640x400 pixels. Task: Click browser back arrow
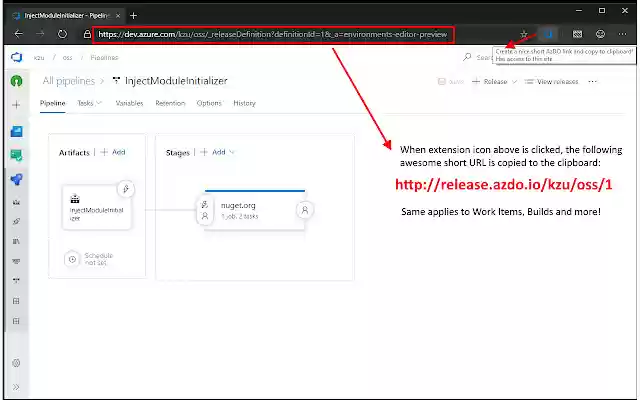[19, 34]
